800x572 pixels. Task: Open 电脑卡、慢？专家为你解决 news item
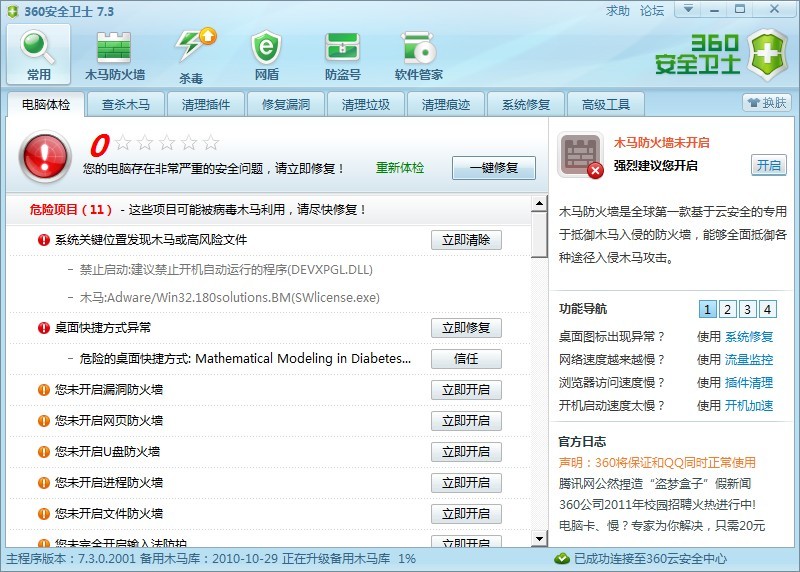(662, 526)
